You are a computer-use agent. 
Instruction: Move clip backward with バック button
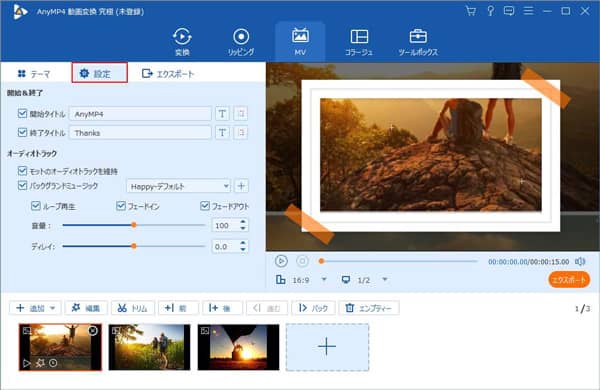click(x=313, y=308)
